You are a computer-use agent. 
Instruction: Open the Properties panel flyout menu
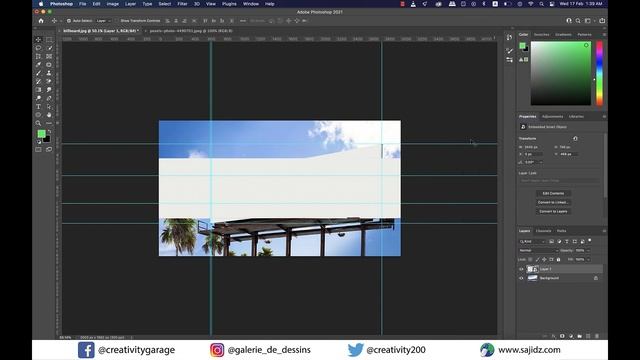point(604,116)
